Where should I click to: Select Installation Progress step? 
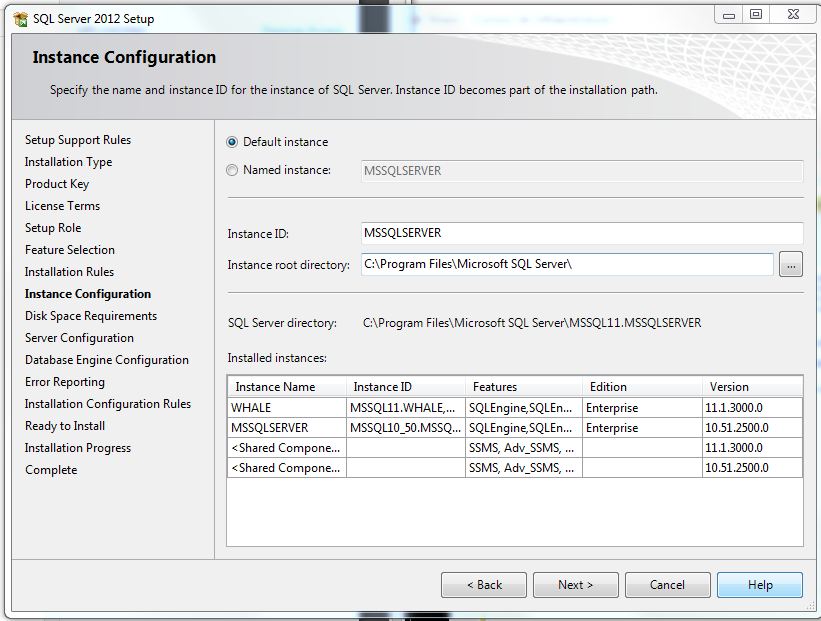78,448
